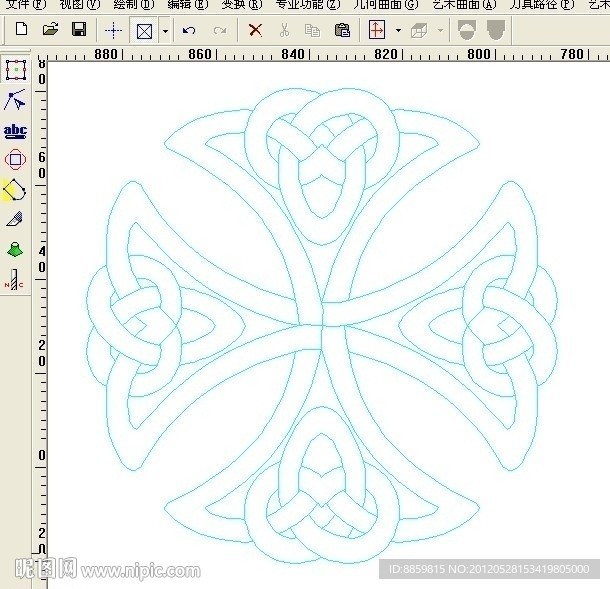Open the dropdown beside the 3D box icon
This screenshot has width=610, height=589.
(440, 30)
